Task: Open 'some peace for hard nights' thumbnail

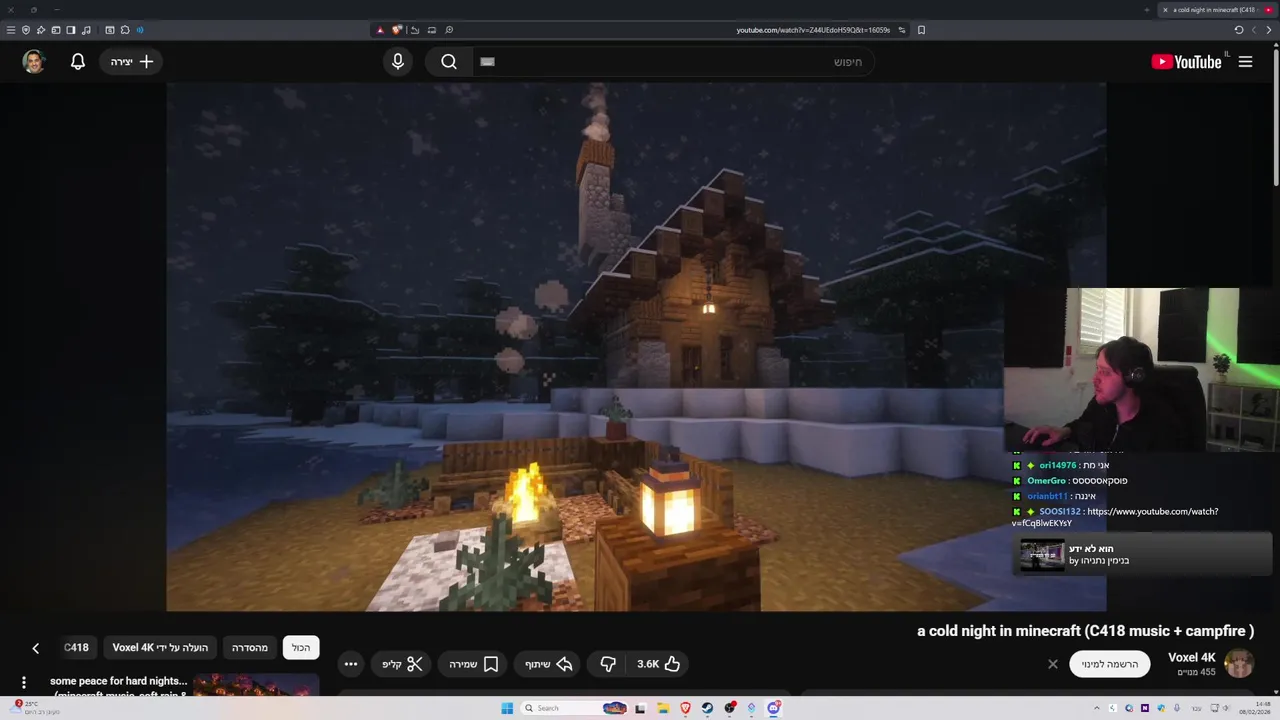Action: [256, 686]
